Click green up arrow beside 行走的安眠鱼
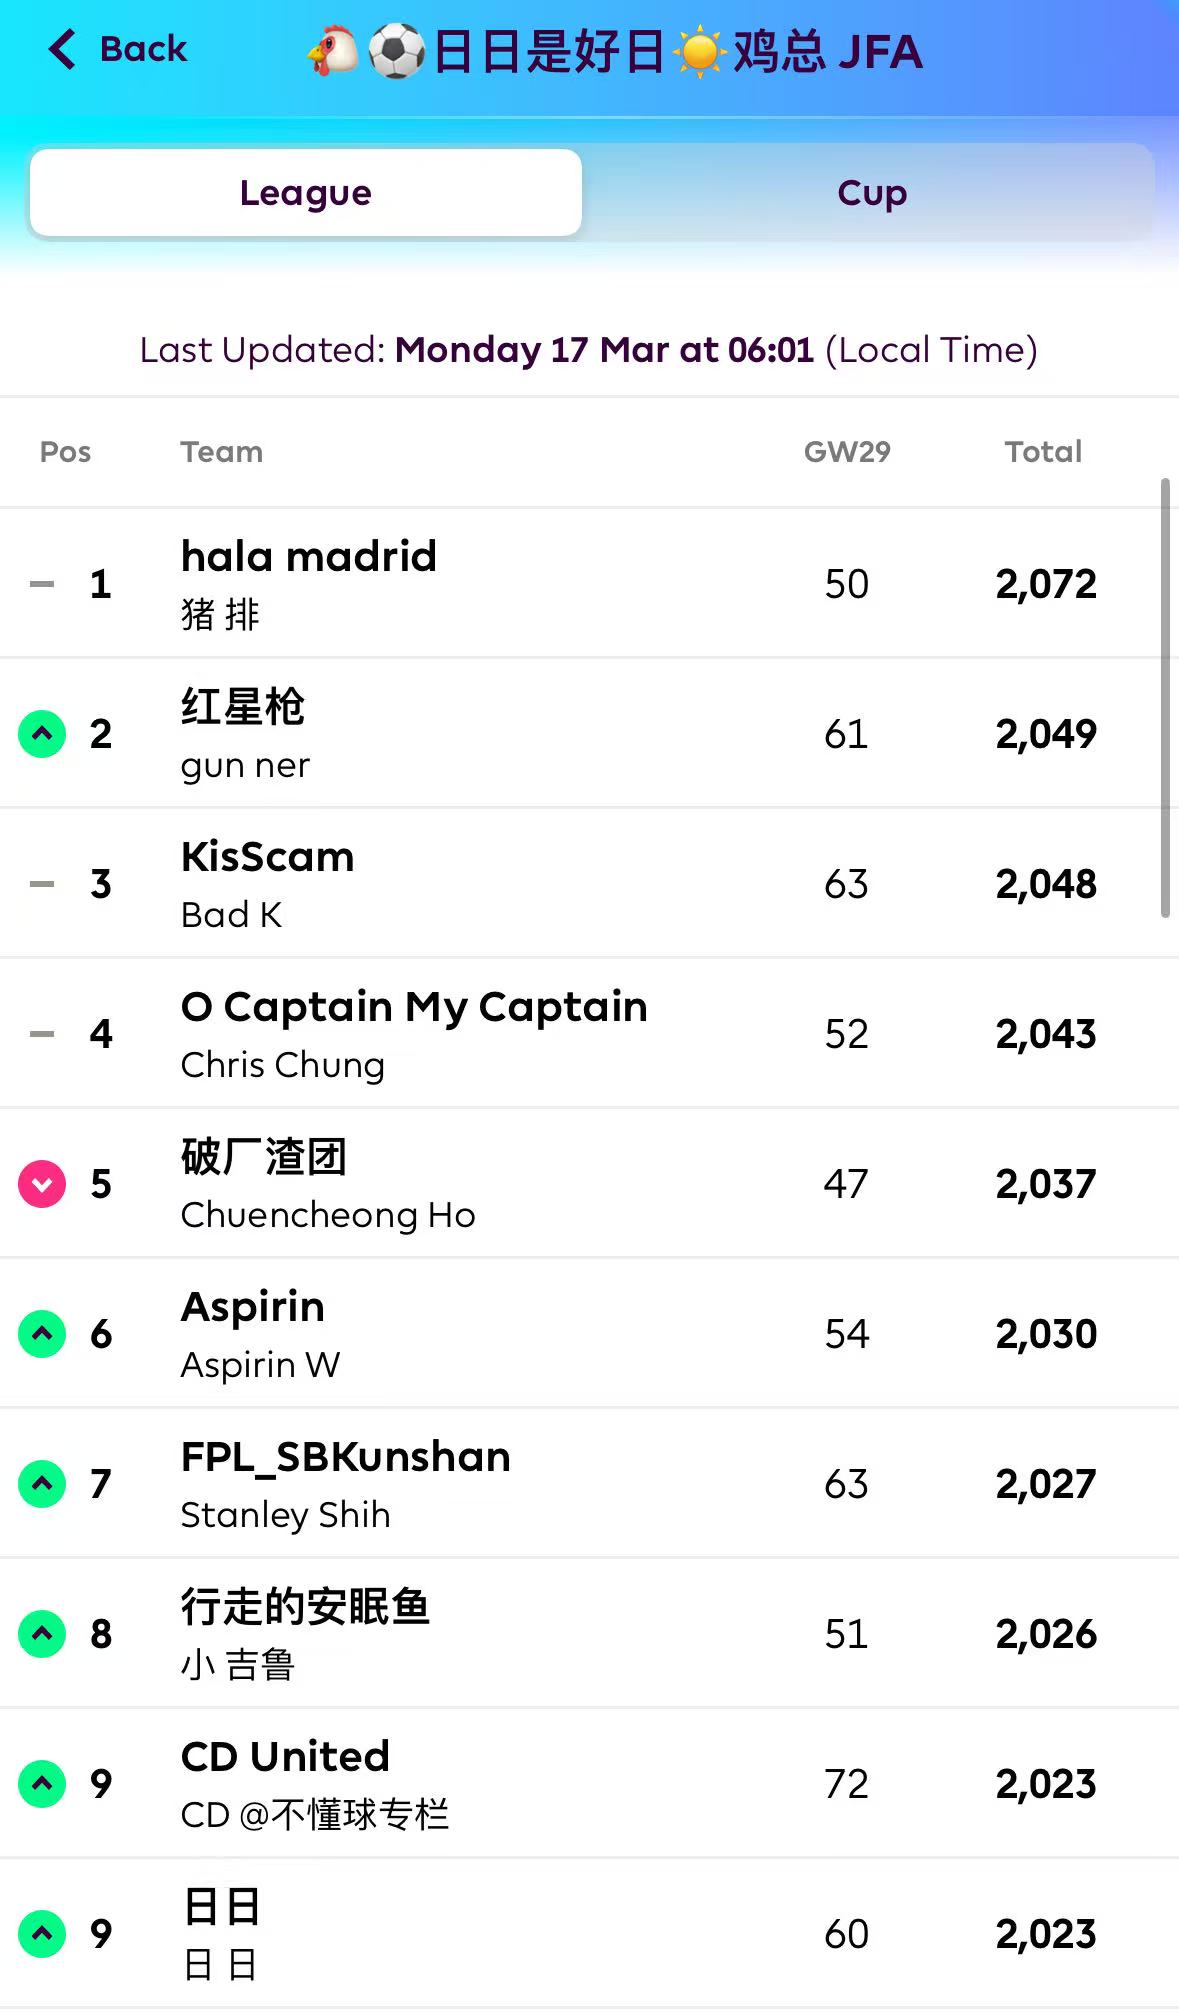 (x=42, y=1634)
